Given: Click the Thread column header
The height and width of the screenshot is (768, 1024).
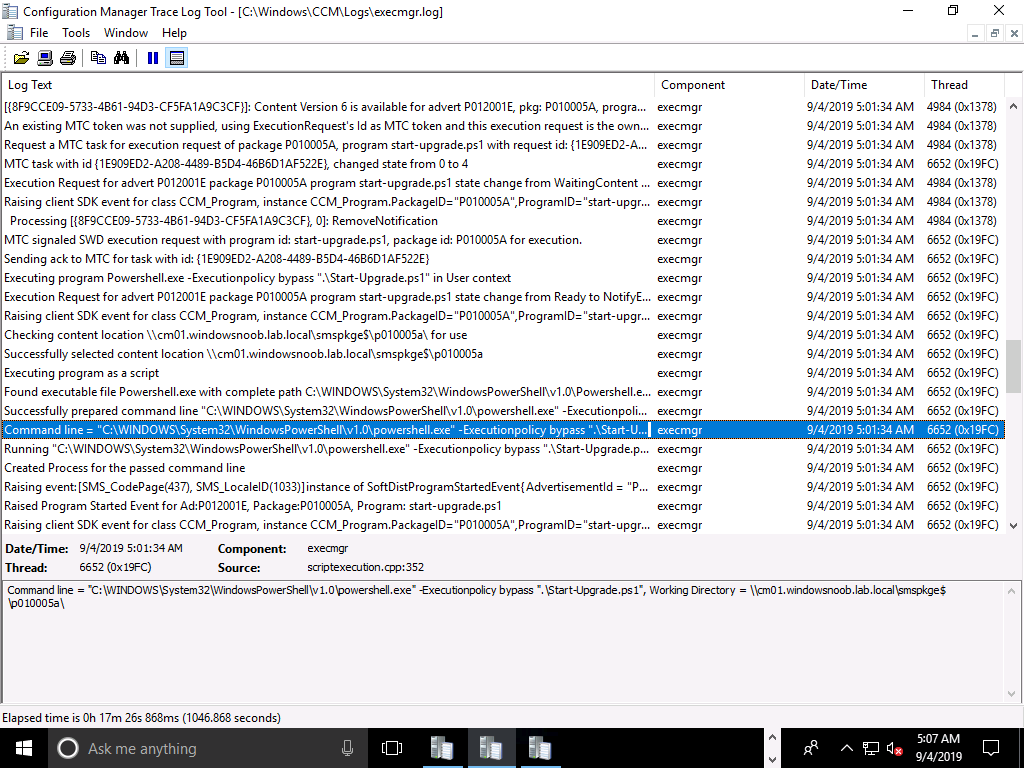Looking at the screenshot, I should (x=964, y=85).
